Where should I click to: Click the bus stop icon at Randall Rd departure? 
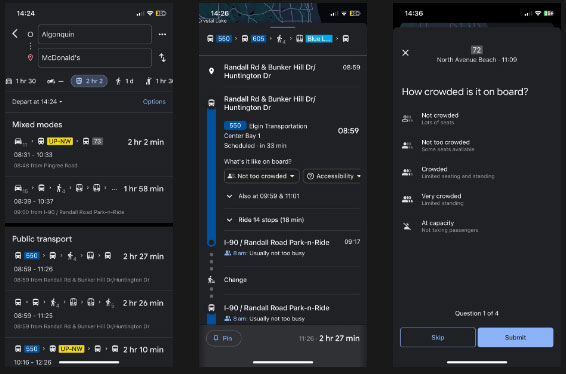pos(212,103)
